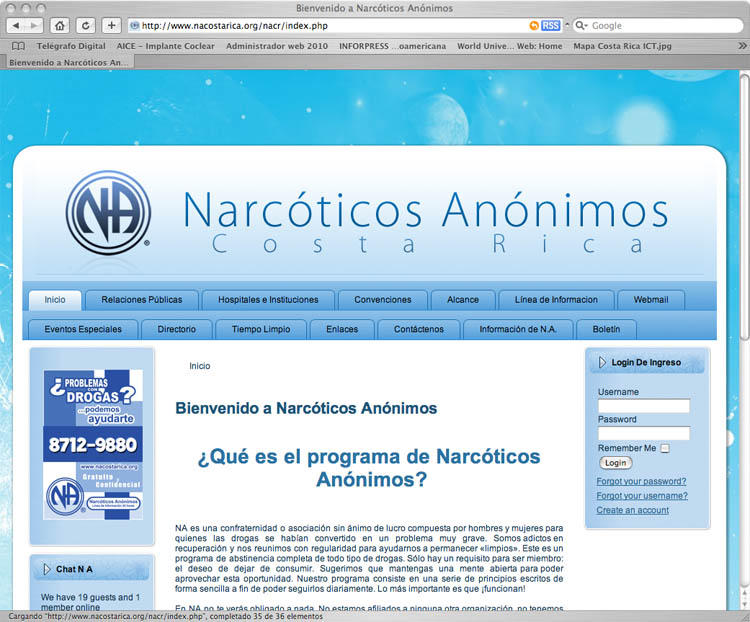Click the vertical scrollbar thumb
750x622 pixels.
tap(744, 207)
